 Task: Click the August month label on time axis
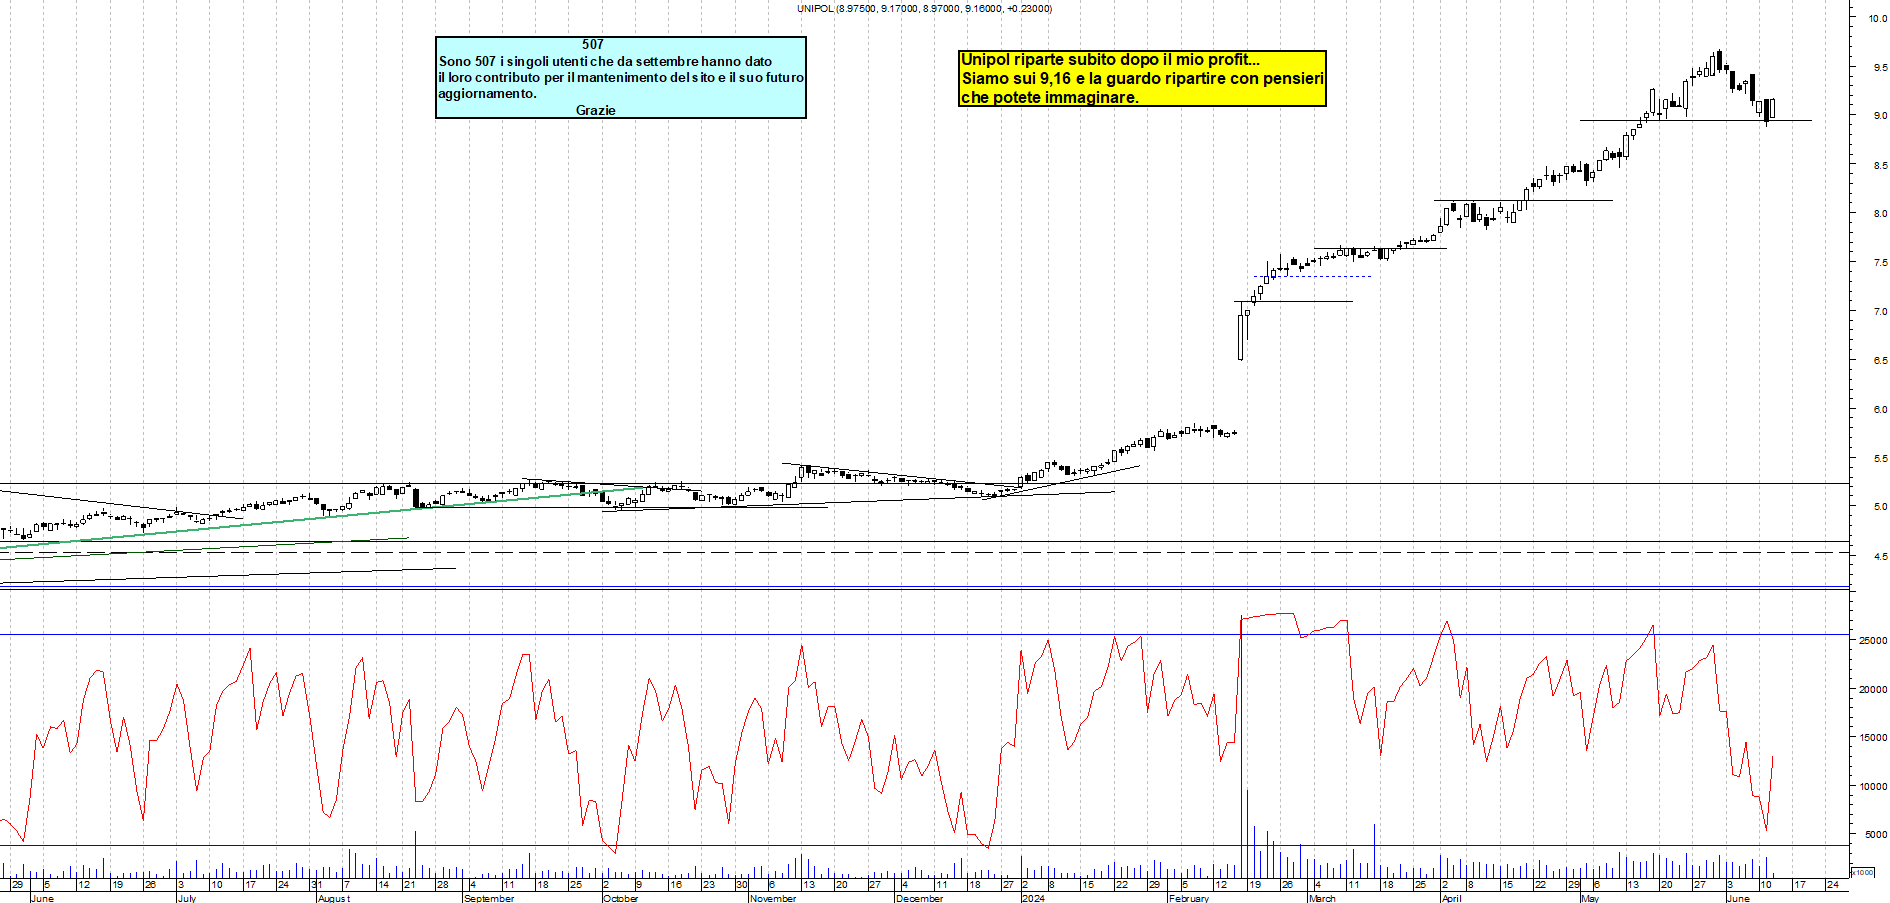tap(333, 898)
